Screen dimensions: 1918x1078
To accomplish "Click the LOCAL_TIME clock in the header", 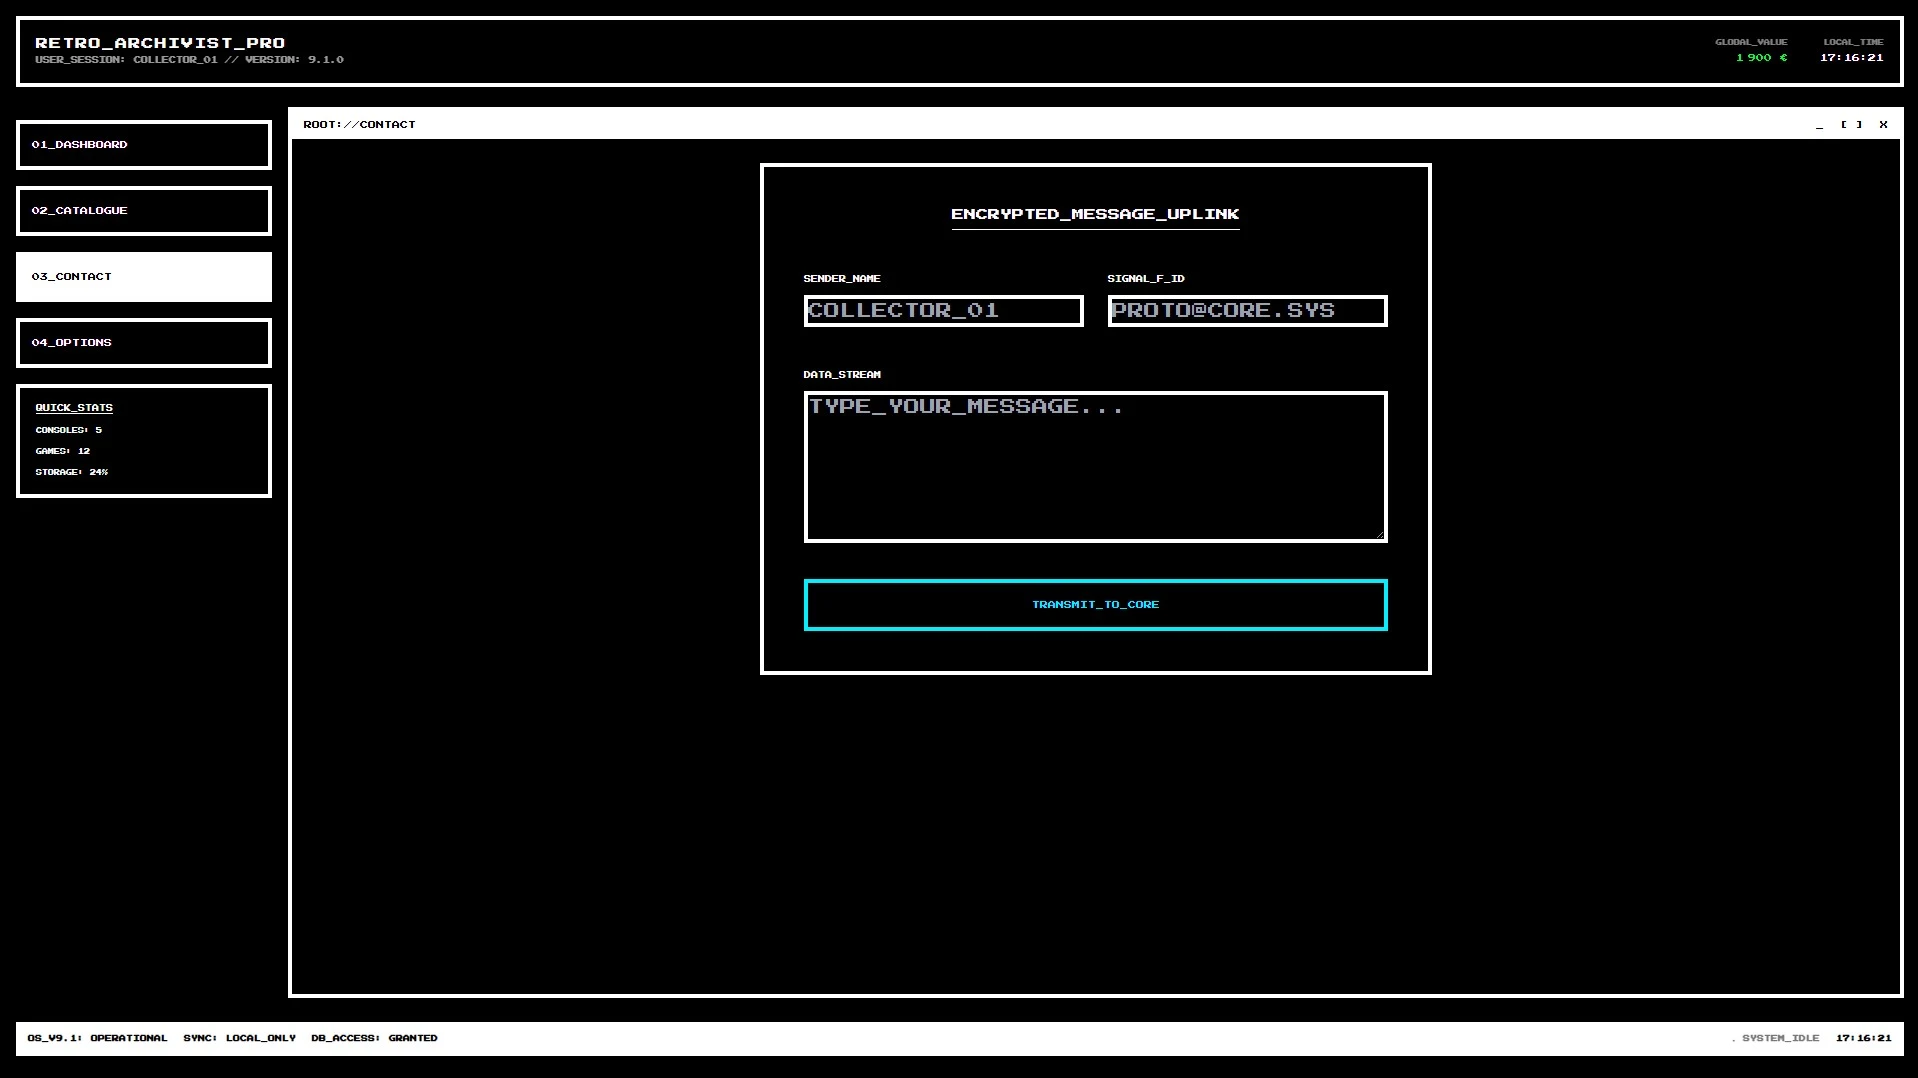I will [1851, 58].
